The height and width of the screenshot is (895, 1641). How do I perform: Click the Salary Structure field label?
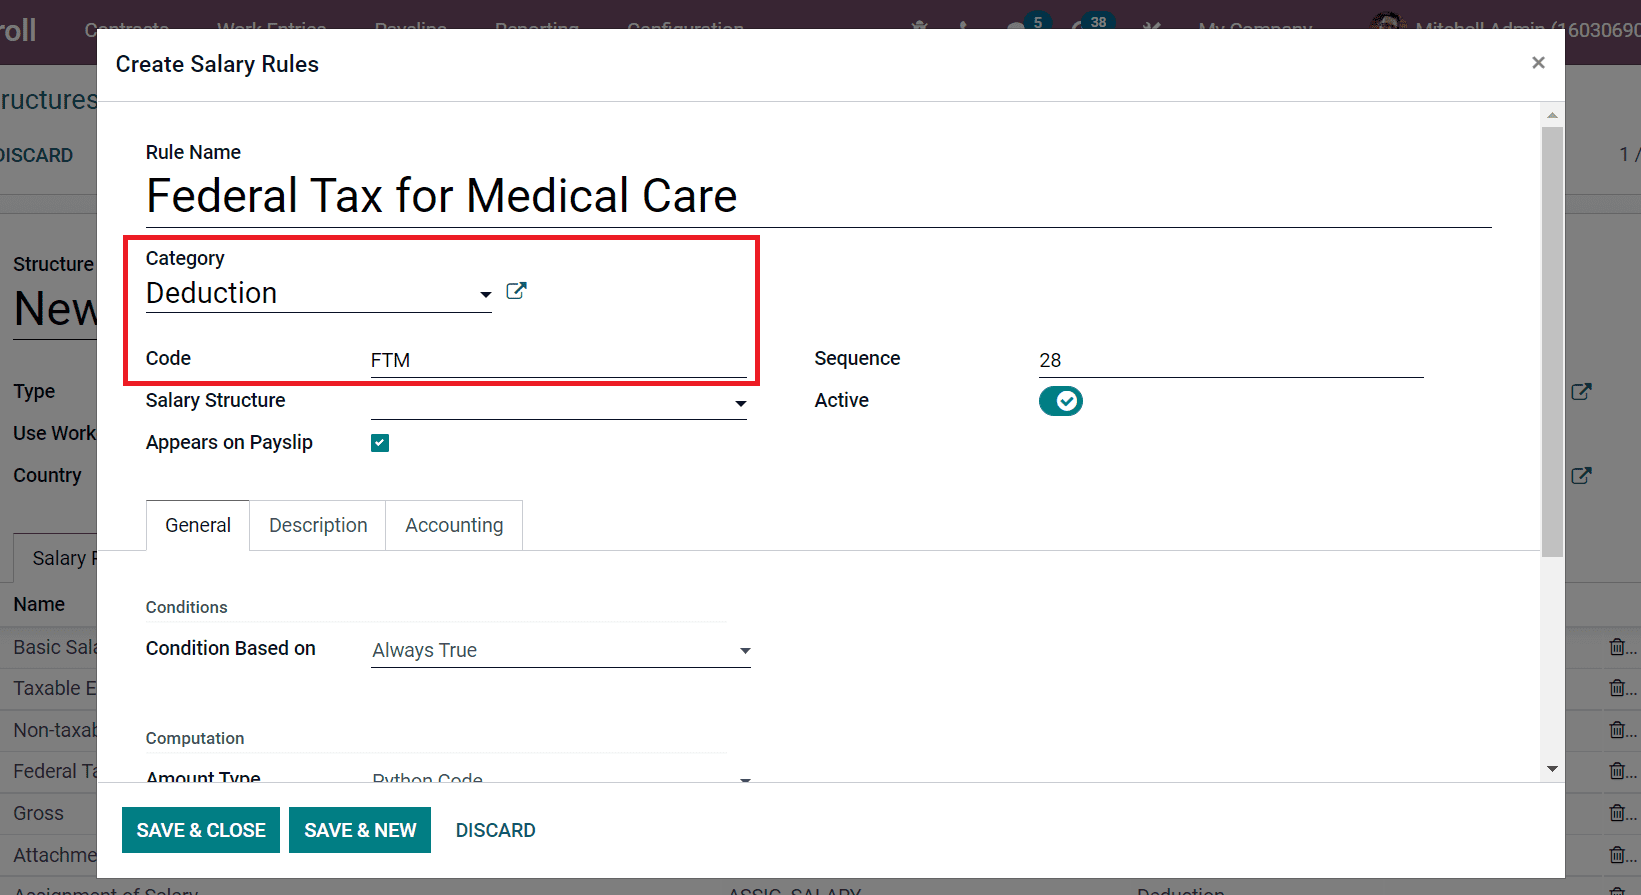tap(216, 400)
